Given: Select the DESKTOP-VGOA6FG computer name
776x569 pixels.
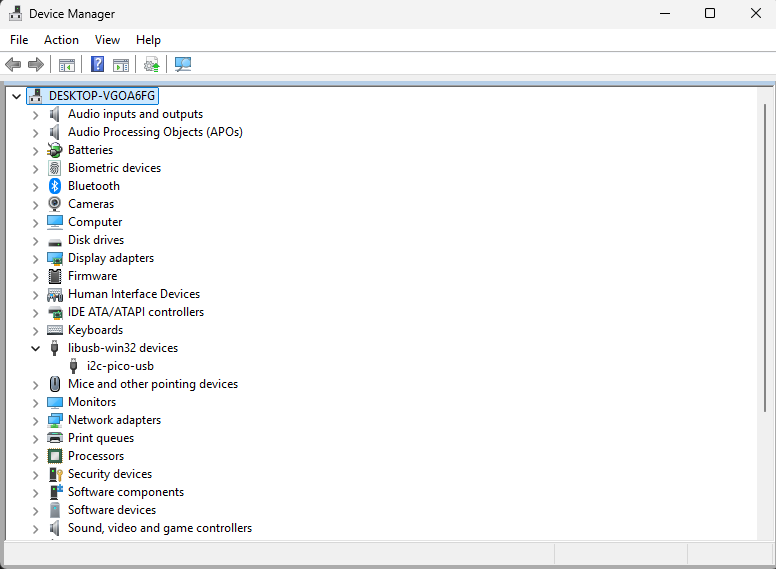Looking at the screenshot, I should click(102, 95).
